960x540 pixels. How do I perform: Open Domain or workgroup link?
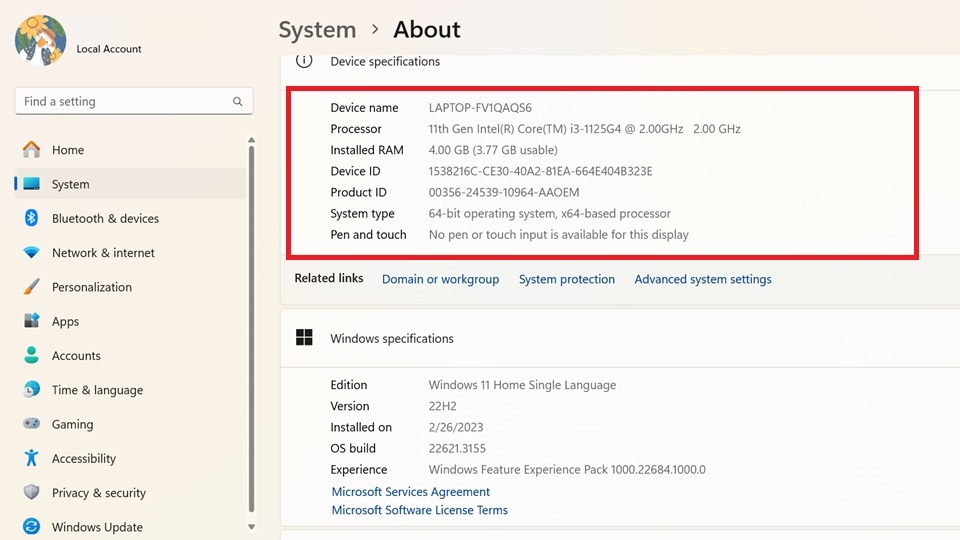pos(440,279)
